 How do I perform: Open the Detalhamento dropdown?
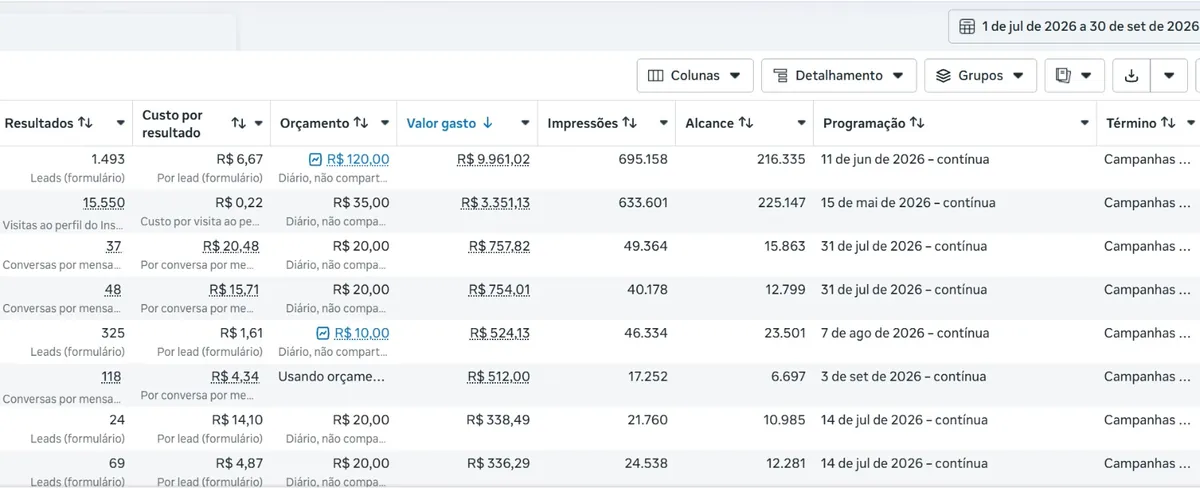(x=839, y=75)
